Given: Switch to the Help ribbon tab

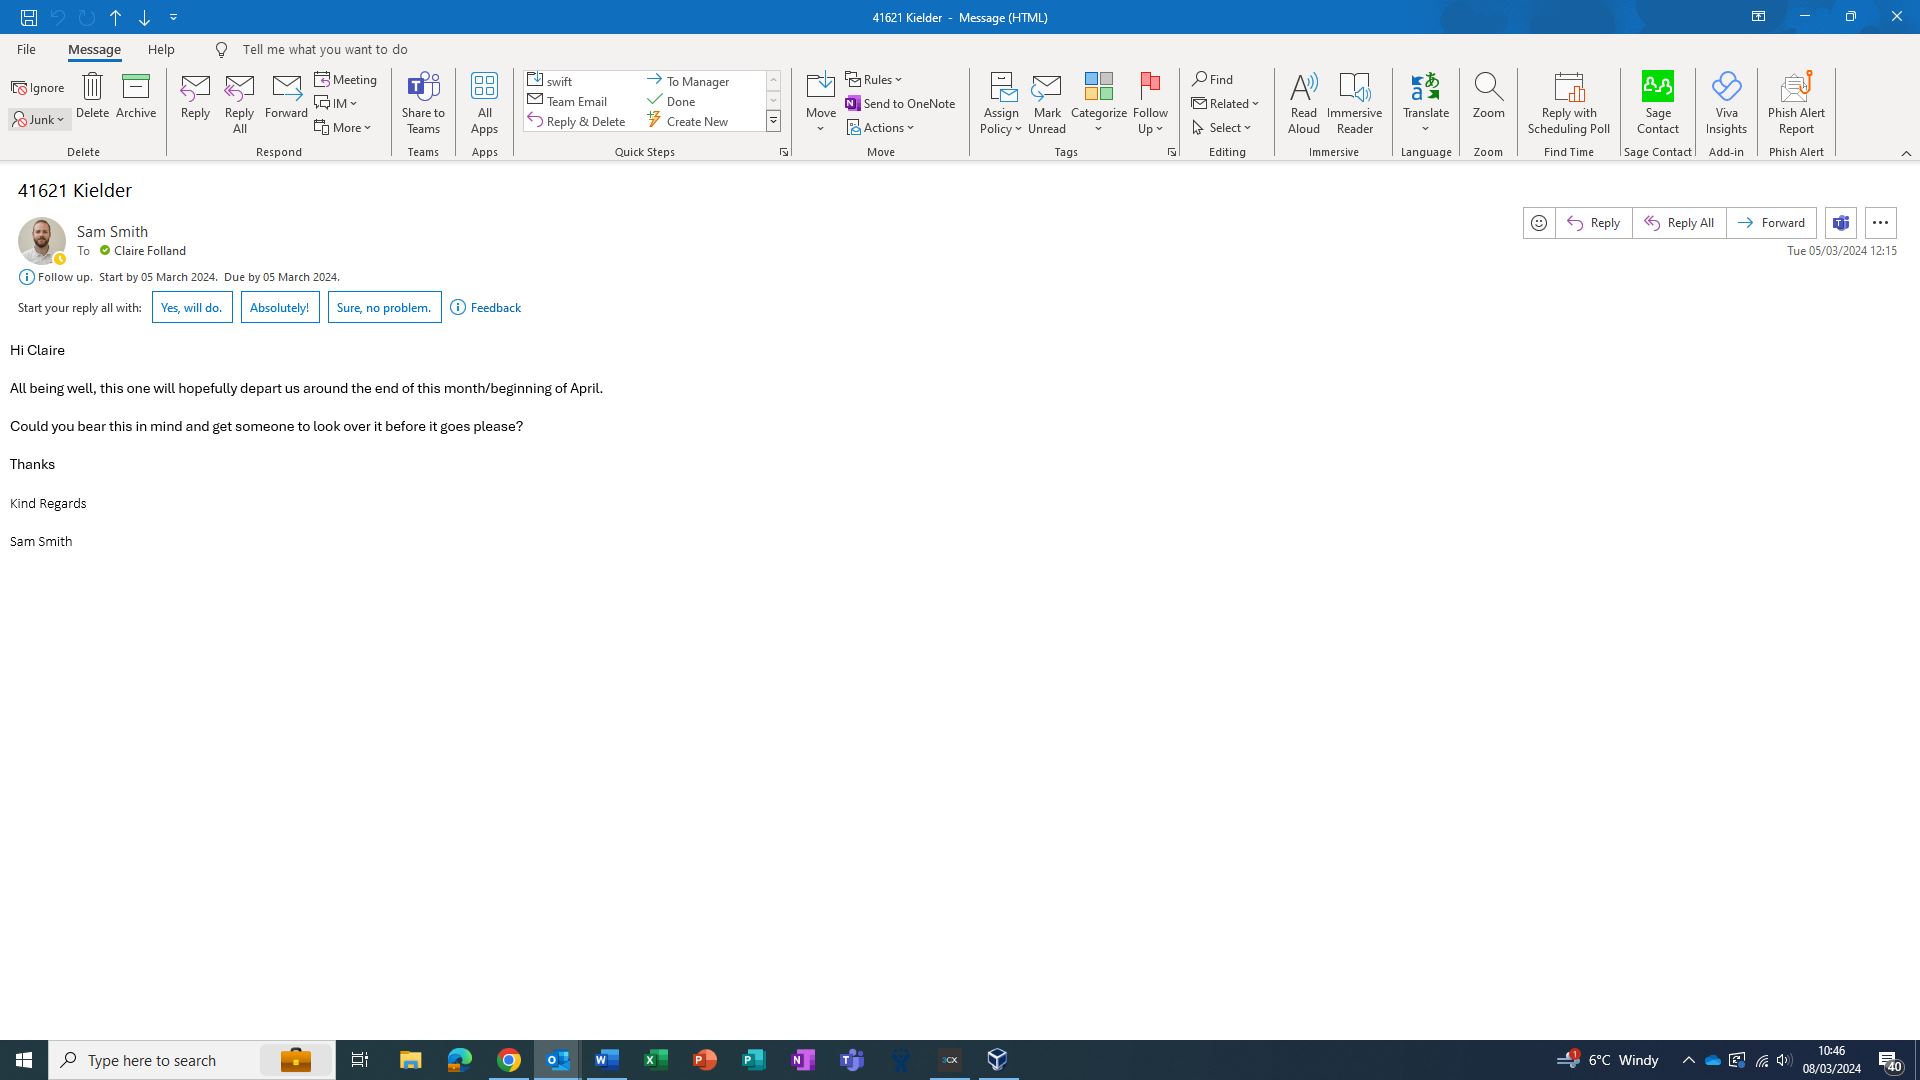Looking at the screenshot, I should 161,49.
